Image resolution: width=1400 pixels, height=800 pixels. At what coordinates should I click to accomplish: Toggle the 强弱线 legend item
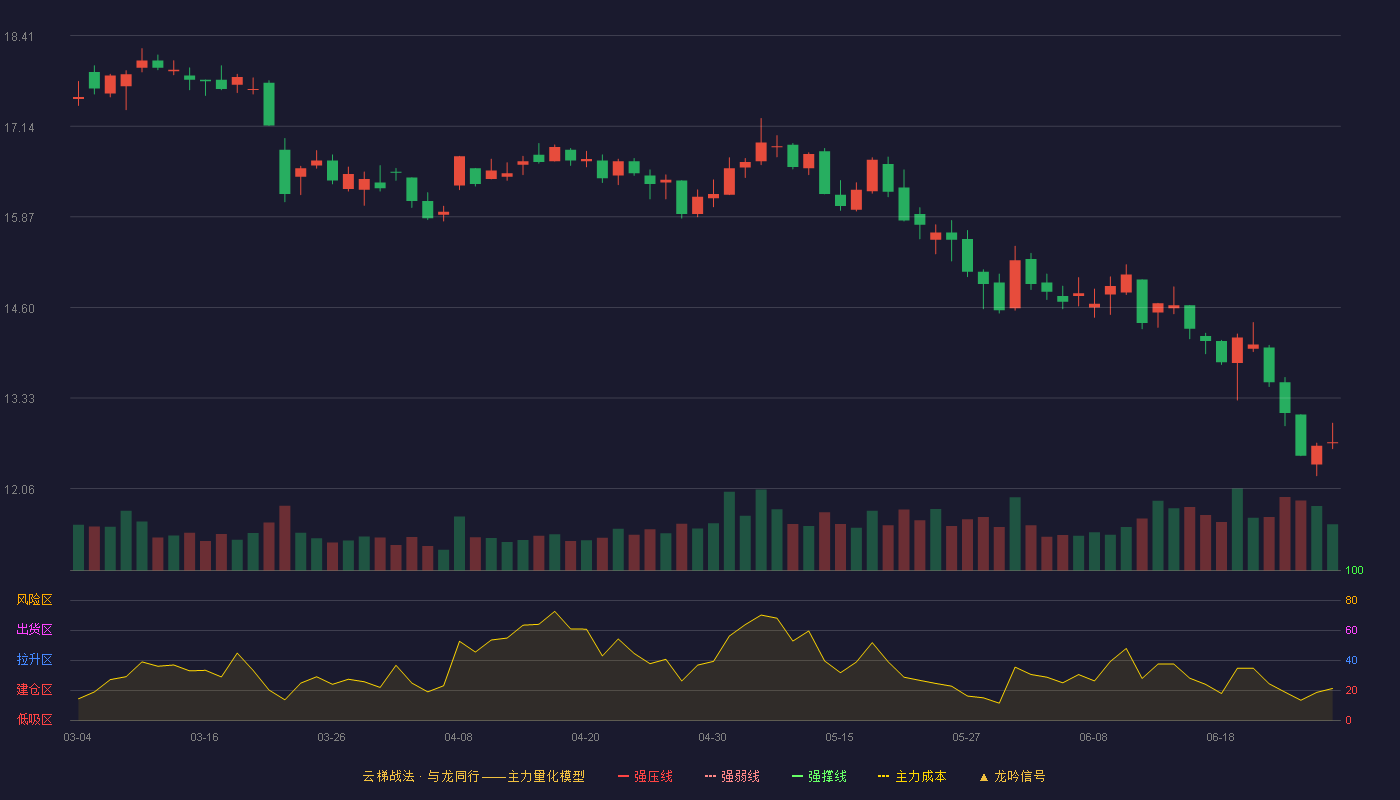[x=732, y=776]
